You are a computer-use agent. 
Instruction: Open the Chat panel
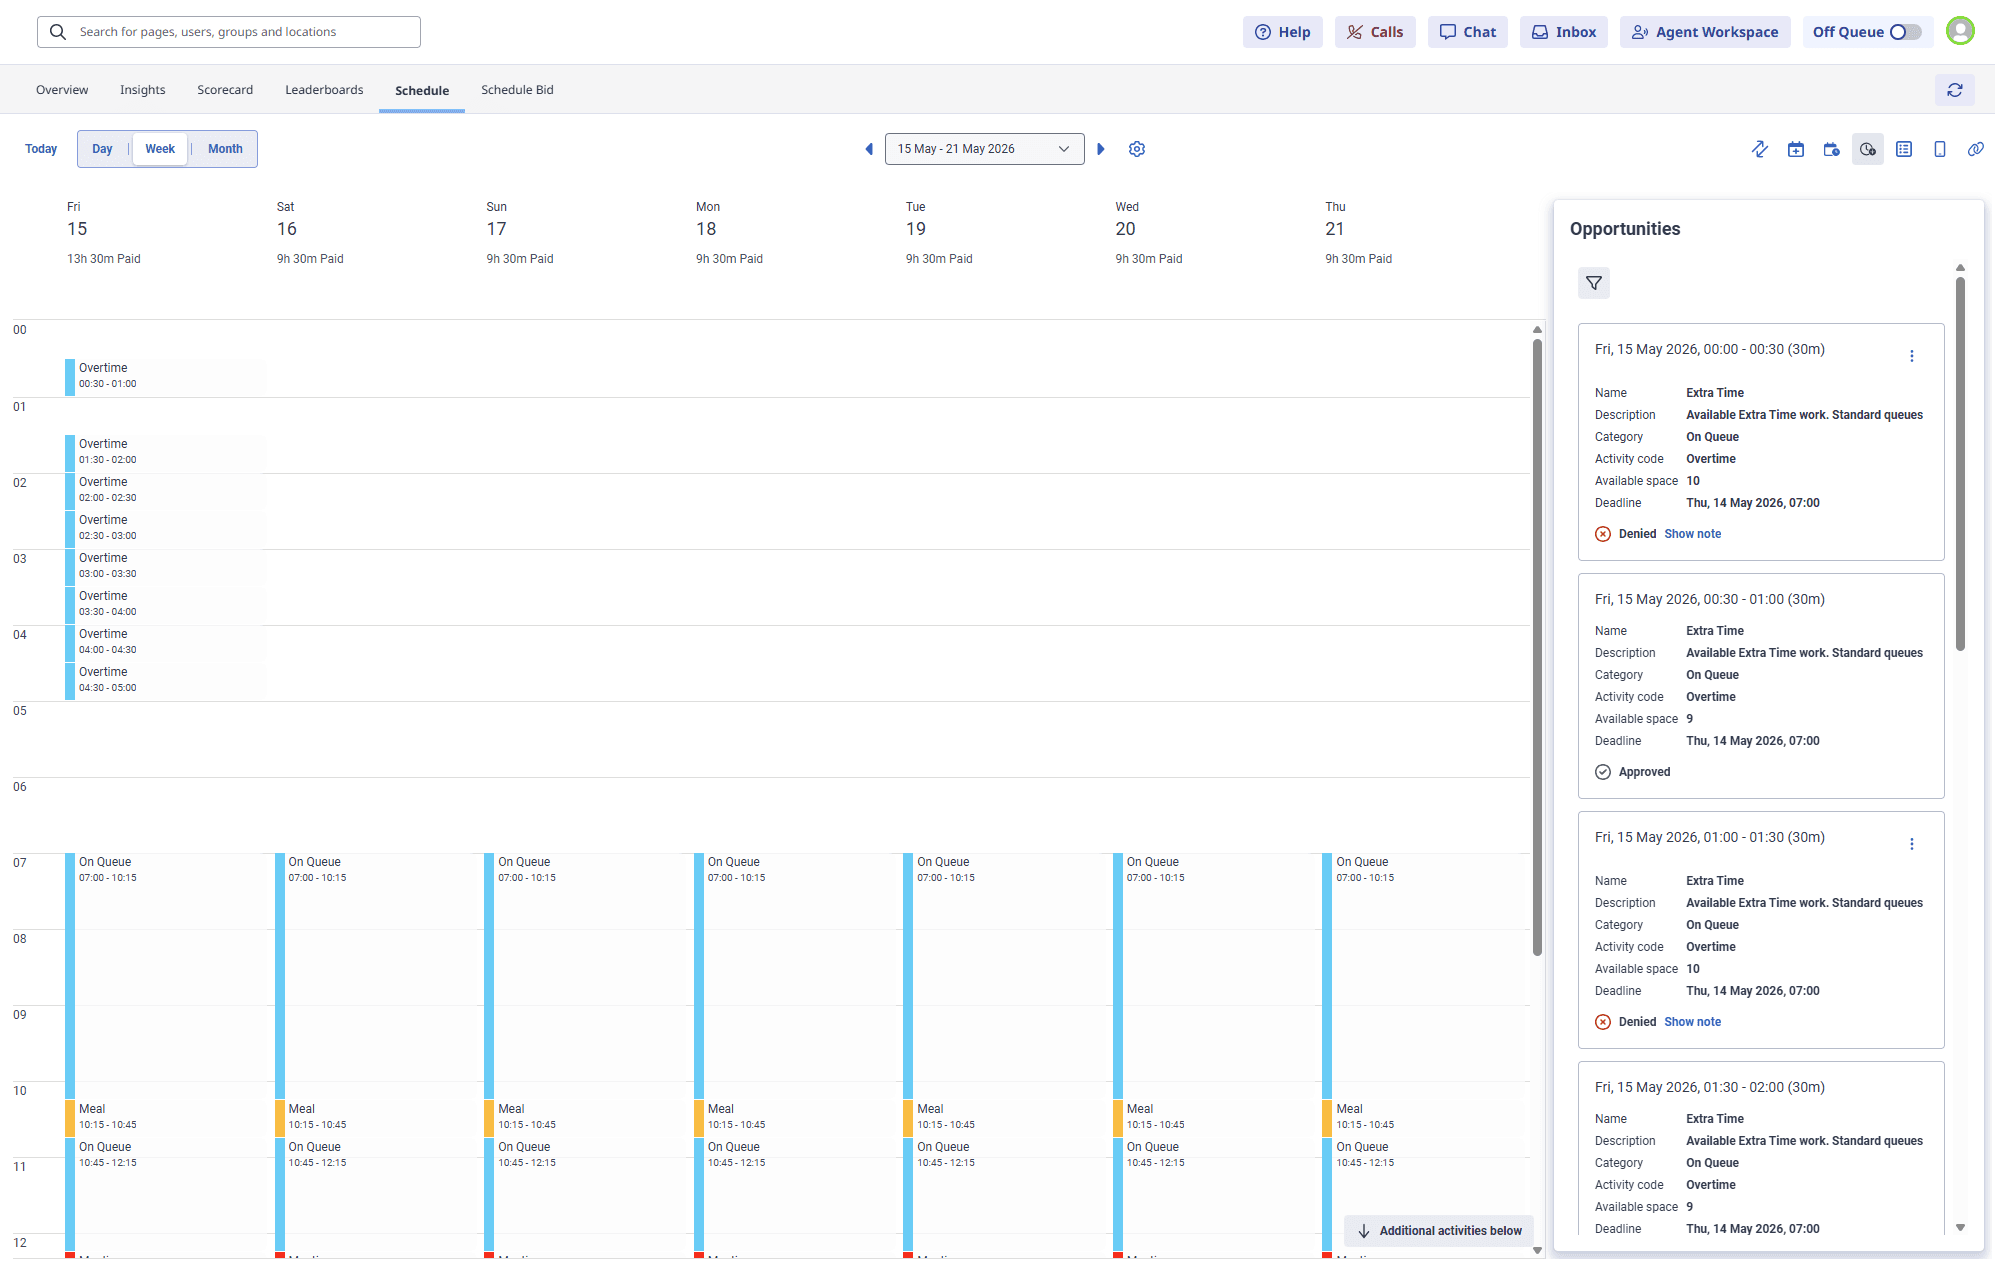pyautogui.click(x=1468, y=32)
